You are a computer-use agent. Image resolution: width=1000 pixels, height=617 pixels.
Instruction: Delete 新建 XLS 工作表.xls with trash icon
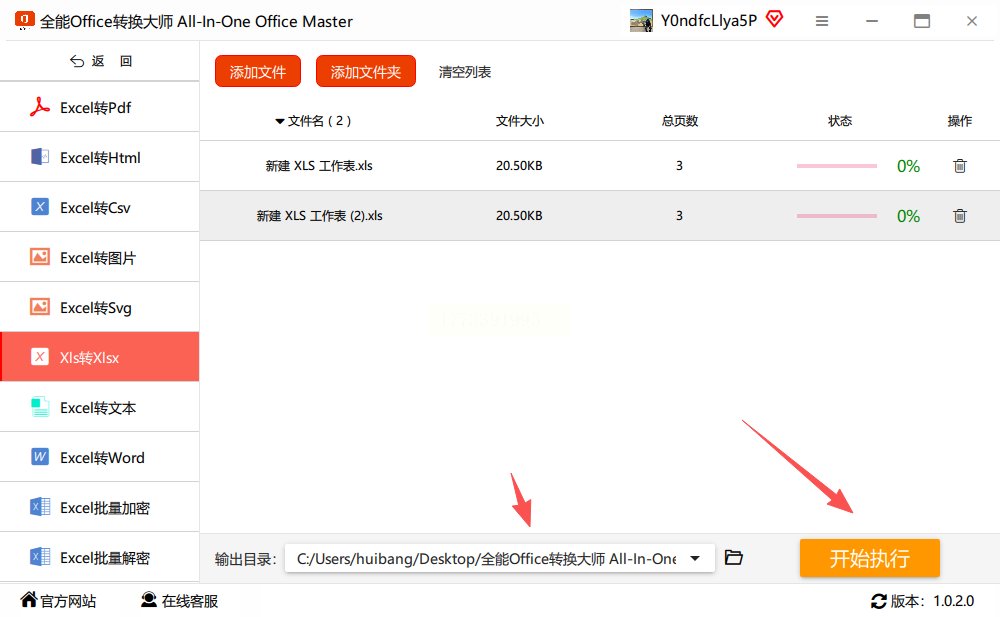[x=959, y=166]
